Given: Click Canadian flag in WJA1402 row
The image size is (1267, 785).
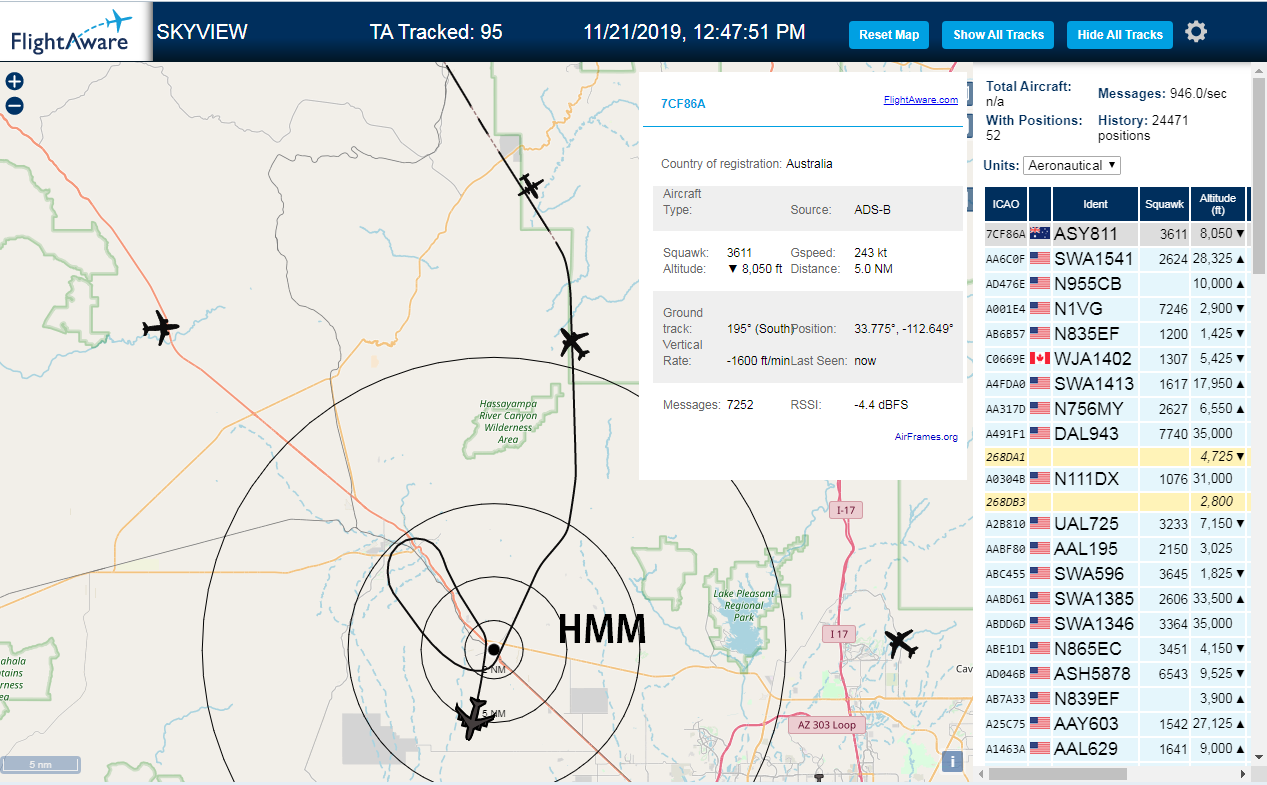Looking at the screenshot, I should [x=1040, y=359].
